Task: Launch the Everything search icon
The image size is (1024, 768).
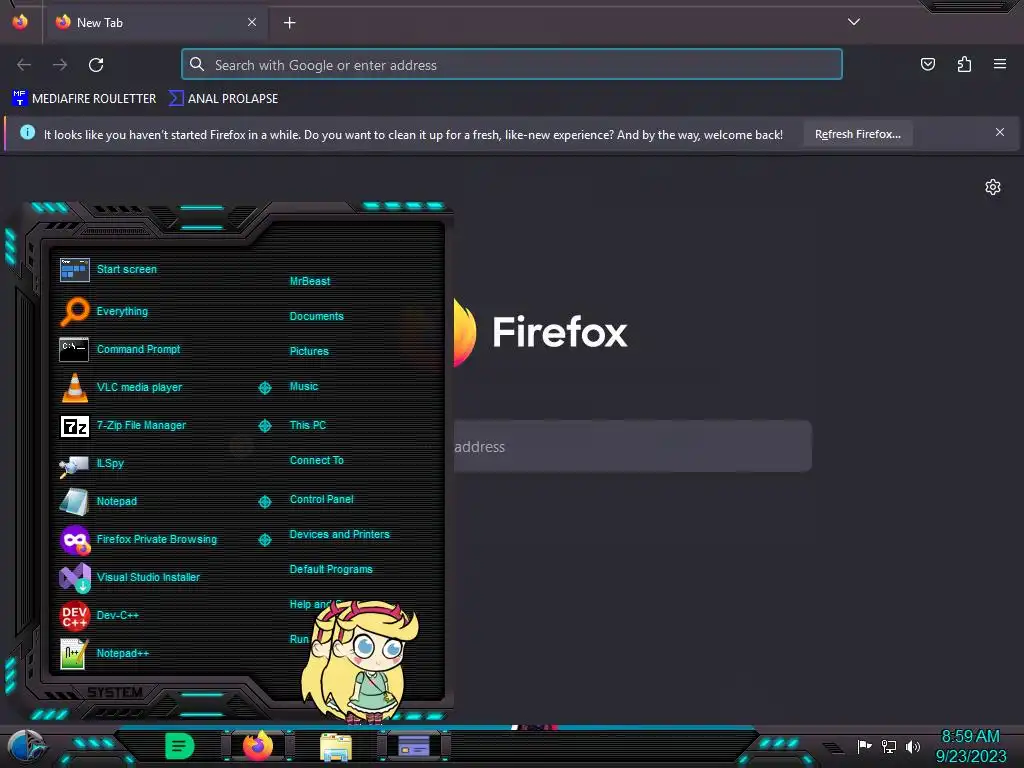Action: click(x=74, y=311)
